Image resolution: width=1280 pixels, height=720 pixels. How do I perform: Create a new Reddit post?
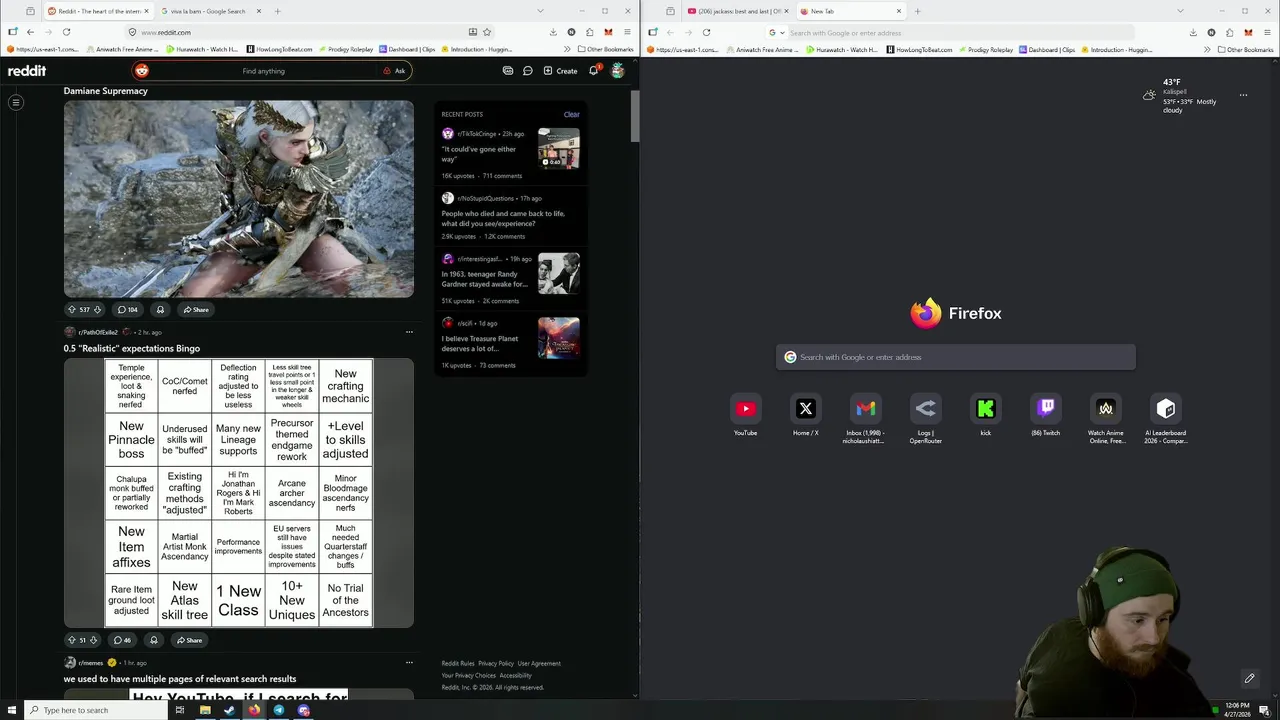pos(560,71)
